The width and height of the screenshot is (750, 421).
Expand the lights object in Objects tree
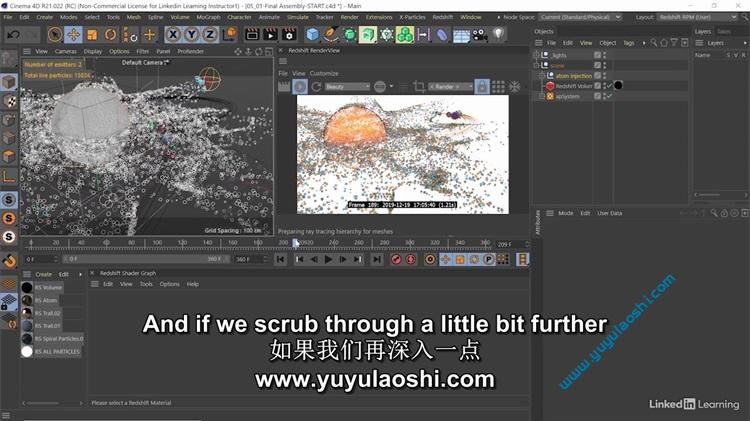tap(536, 55)
